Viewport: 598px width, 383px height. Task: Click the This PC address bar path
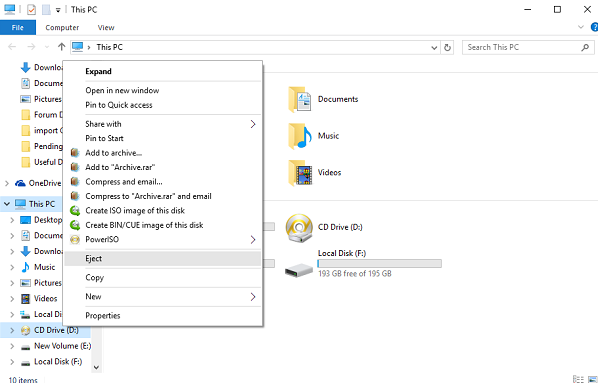109,47
